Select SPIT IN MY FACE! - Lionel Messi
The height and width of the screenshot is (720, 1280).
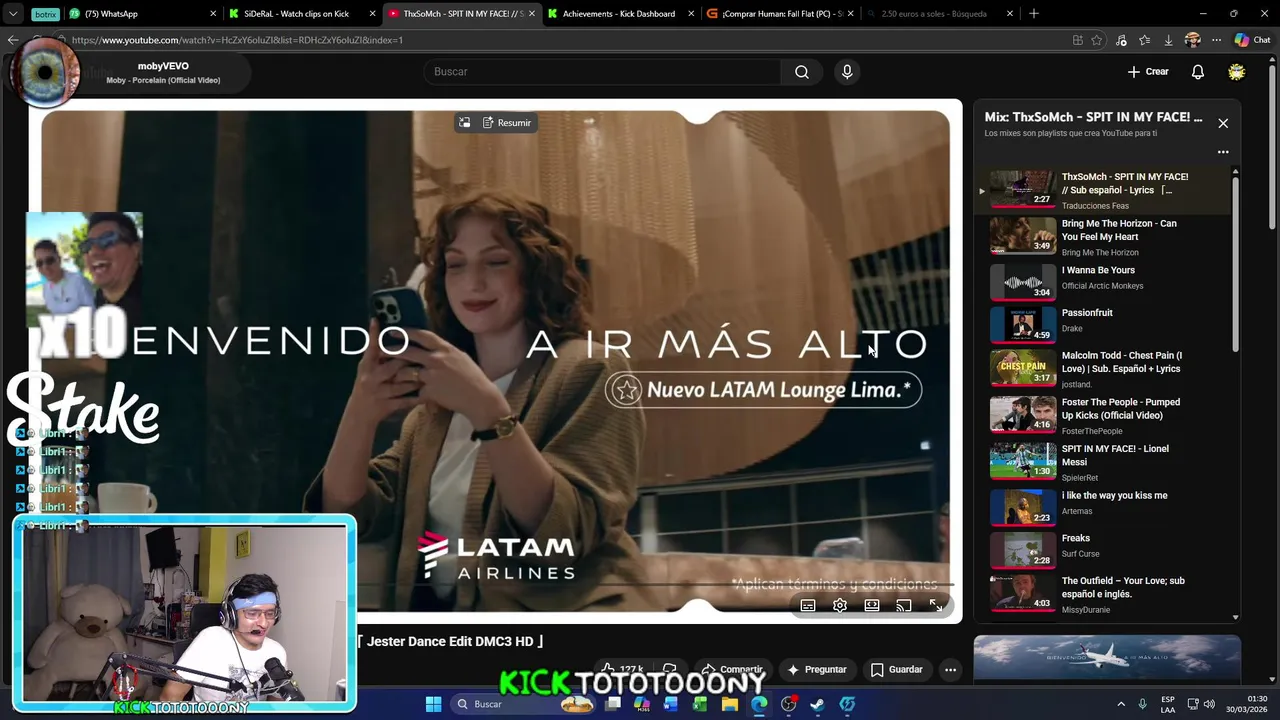pos(1102,461)
